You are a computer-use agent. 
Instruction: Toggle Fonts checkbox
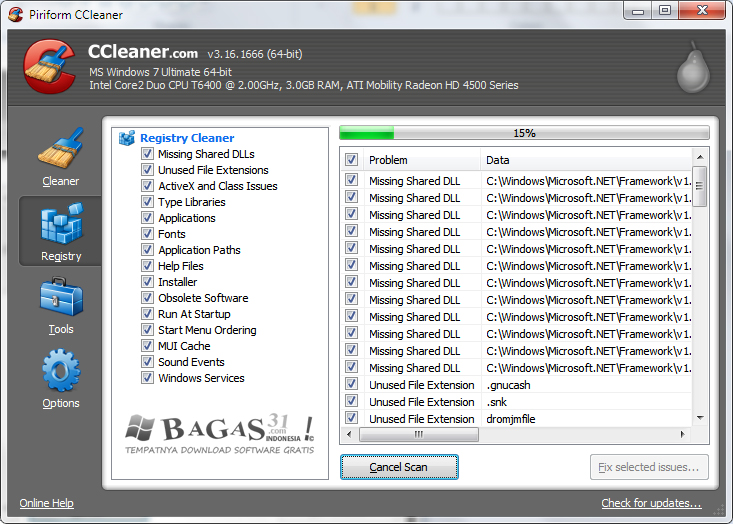point(147,234)
